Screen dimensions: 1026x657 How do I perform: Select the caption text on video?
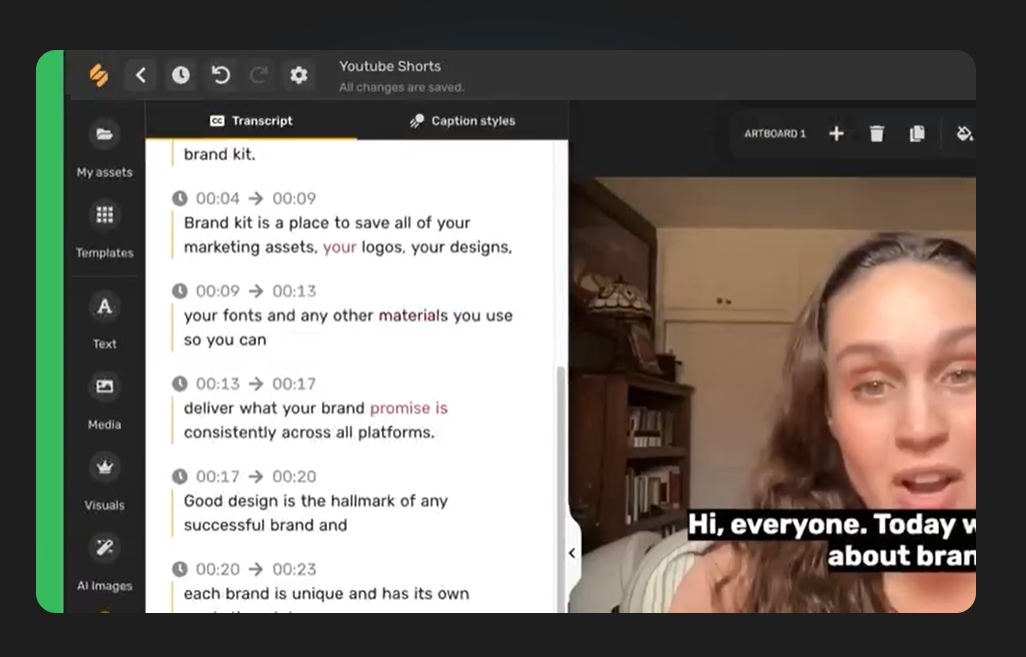(x=831, y=540)
